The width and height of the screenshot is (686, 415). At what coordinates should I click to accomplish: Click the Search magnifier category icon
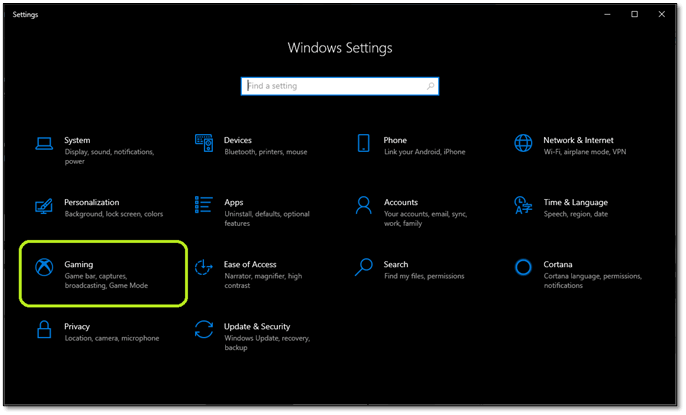pos(364,267)
